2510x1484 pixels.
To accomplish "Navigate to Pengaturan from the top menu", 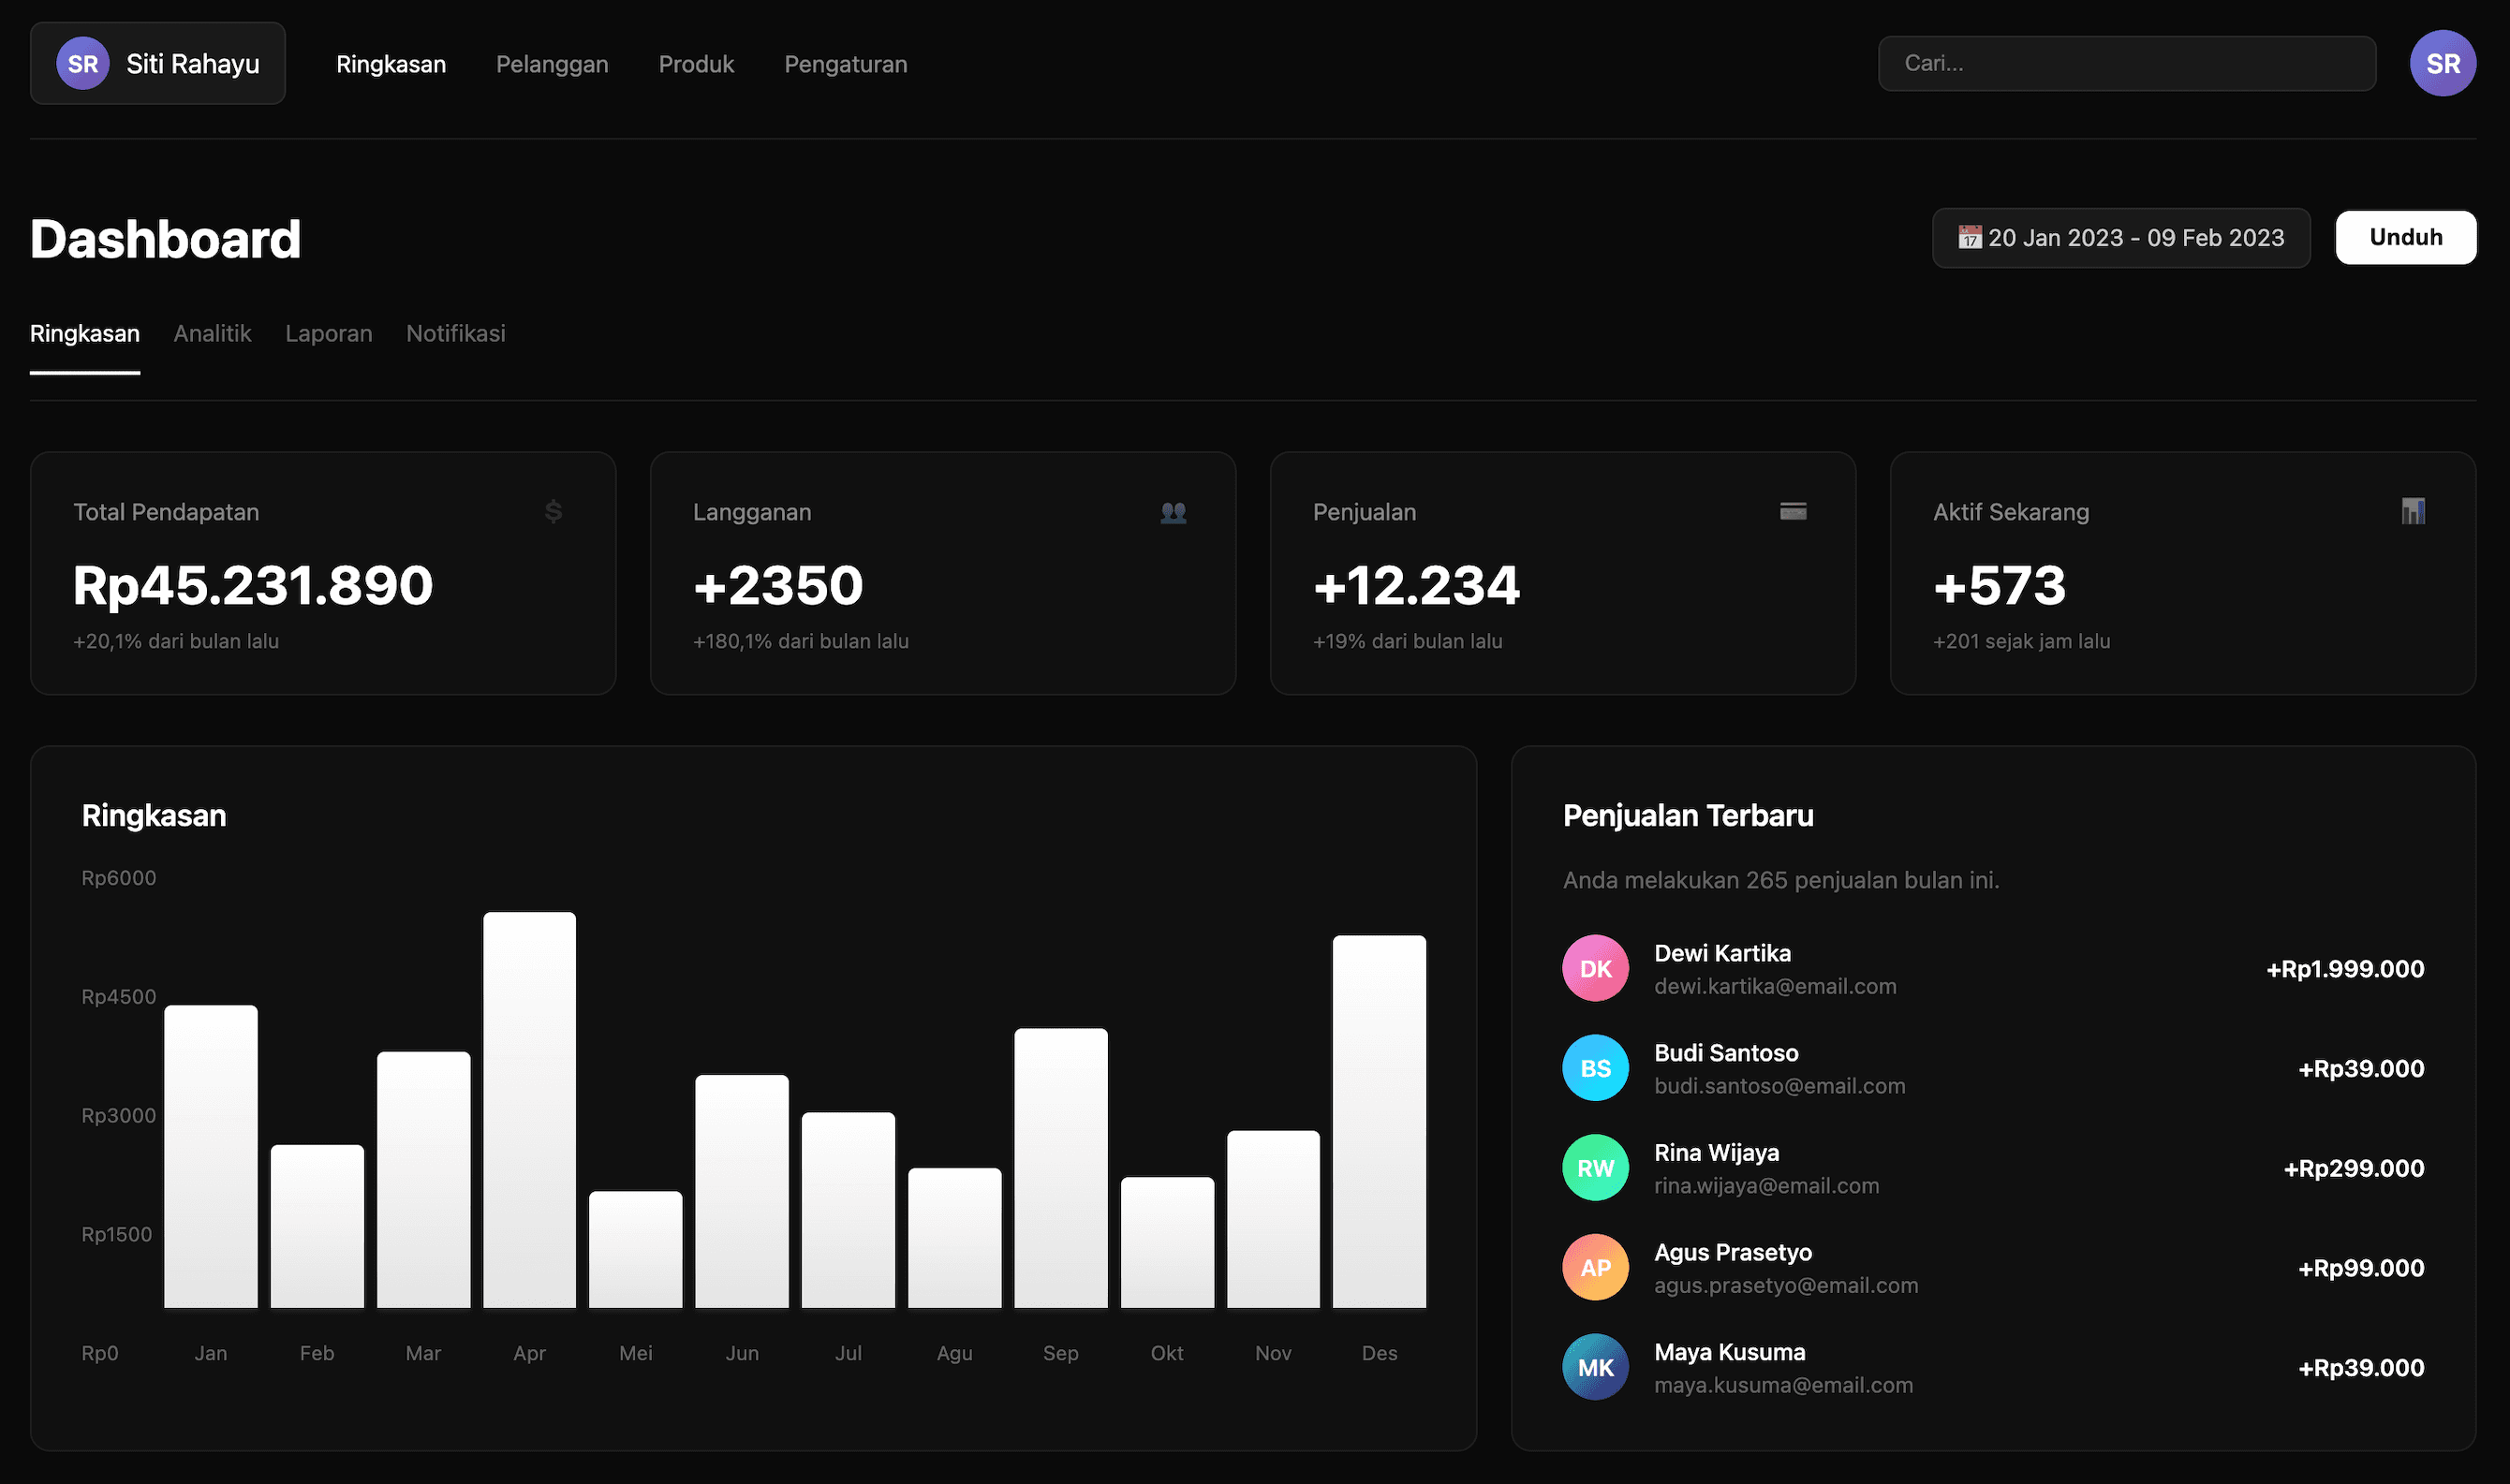I will click(845, 63).
